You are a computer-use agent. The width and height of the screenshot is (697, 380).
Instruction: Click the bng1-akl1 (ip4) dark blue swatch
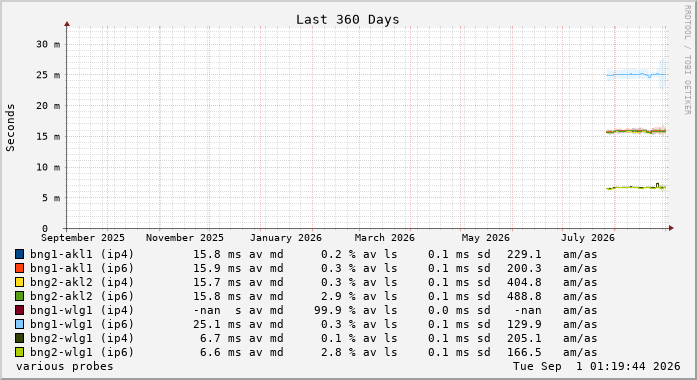tap(19, 254)
